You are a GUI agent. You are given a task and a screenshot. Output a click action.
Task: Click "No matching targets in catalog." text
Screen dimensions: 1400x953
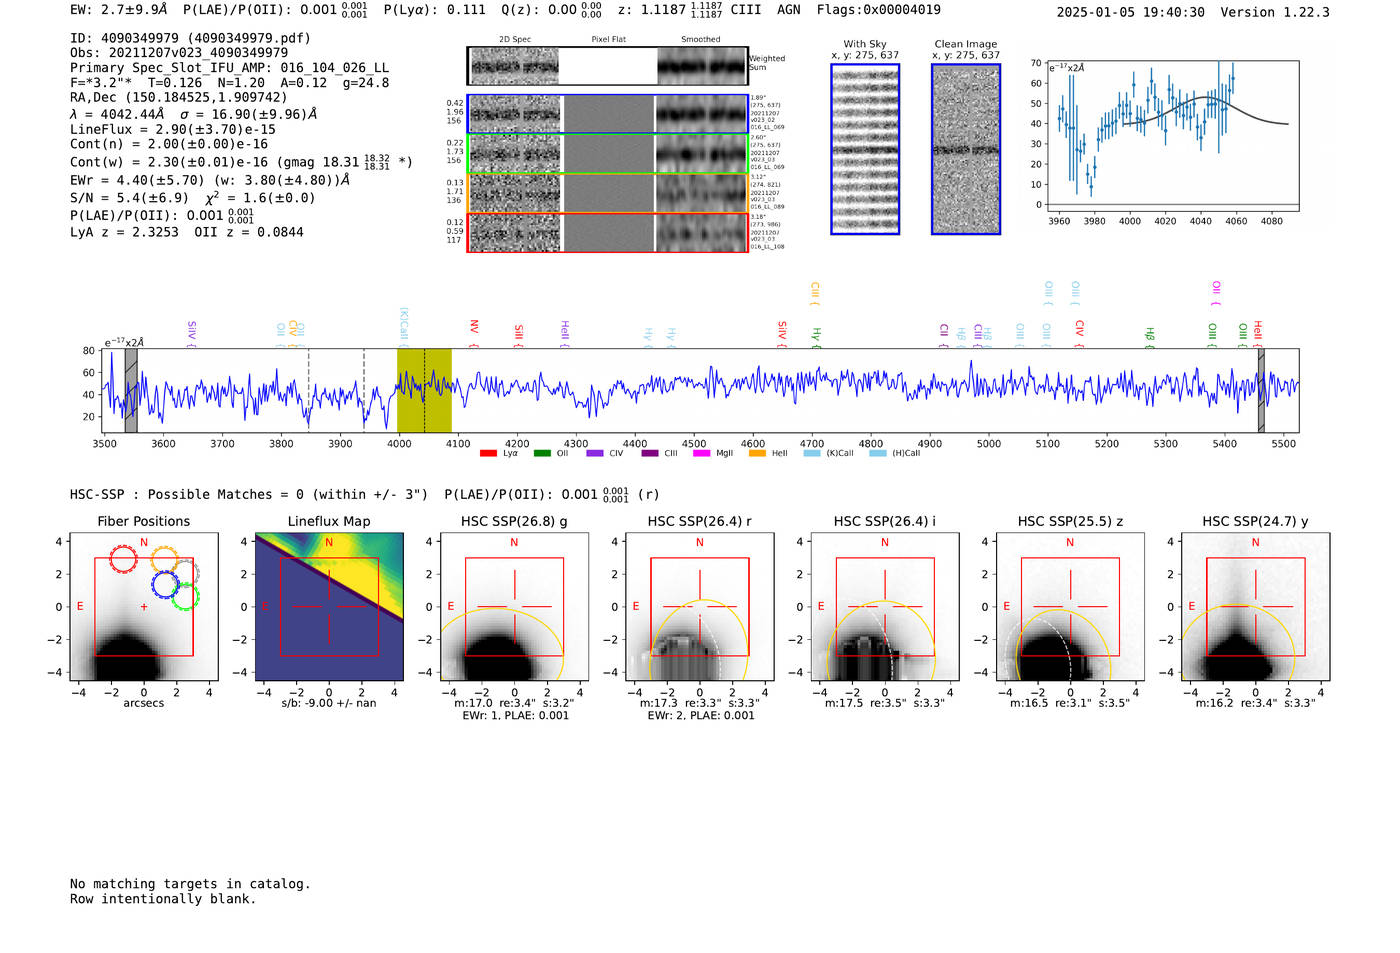[190, 884]
